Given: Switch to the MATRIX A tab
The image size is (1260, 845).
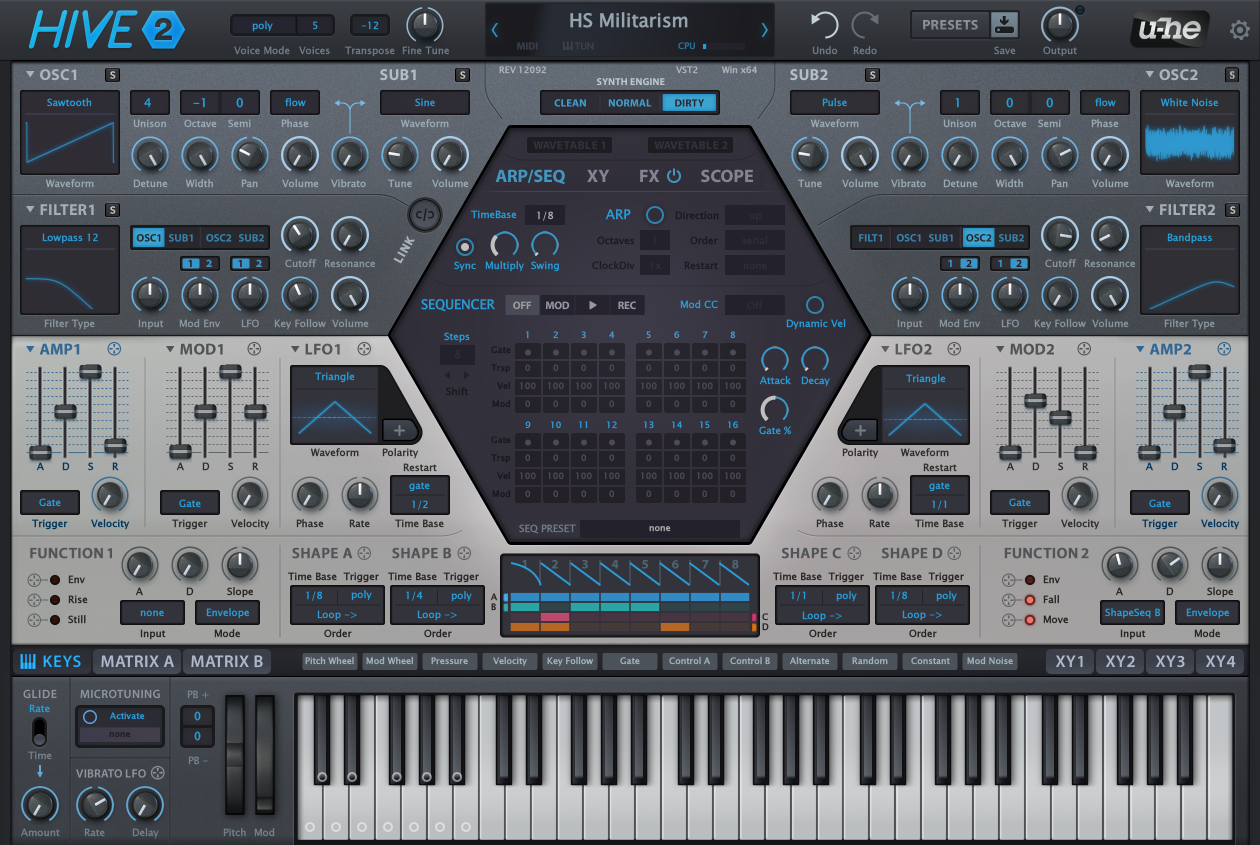Looking at the screenshot, I should pos(135,661).
